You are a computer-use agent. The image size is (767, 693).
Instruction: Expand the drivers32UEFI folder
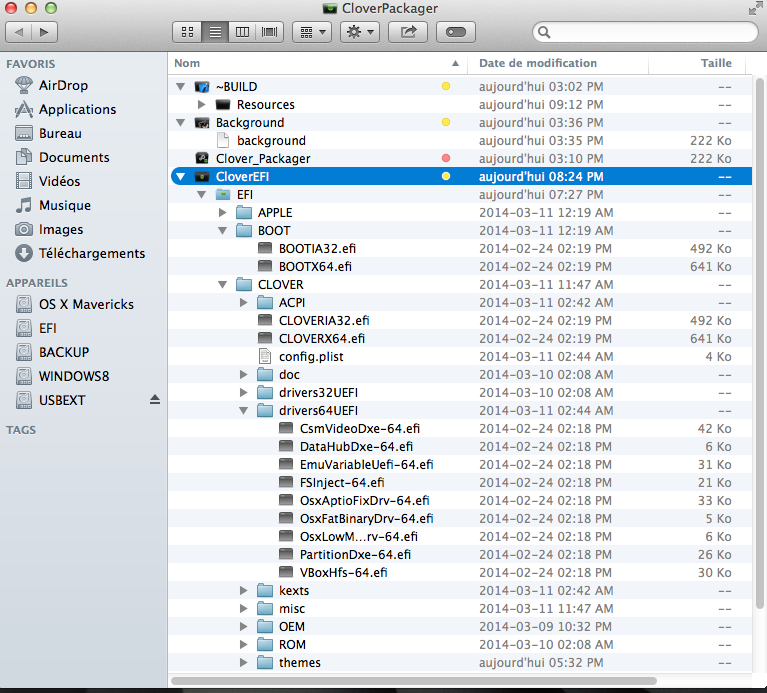(244, 393)
